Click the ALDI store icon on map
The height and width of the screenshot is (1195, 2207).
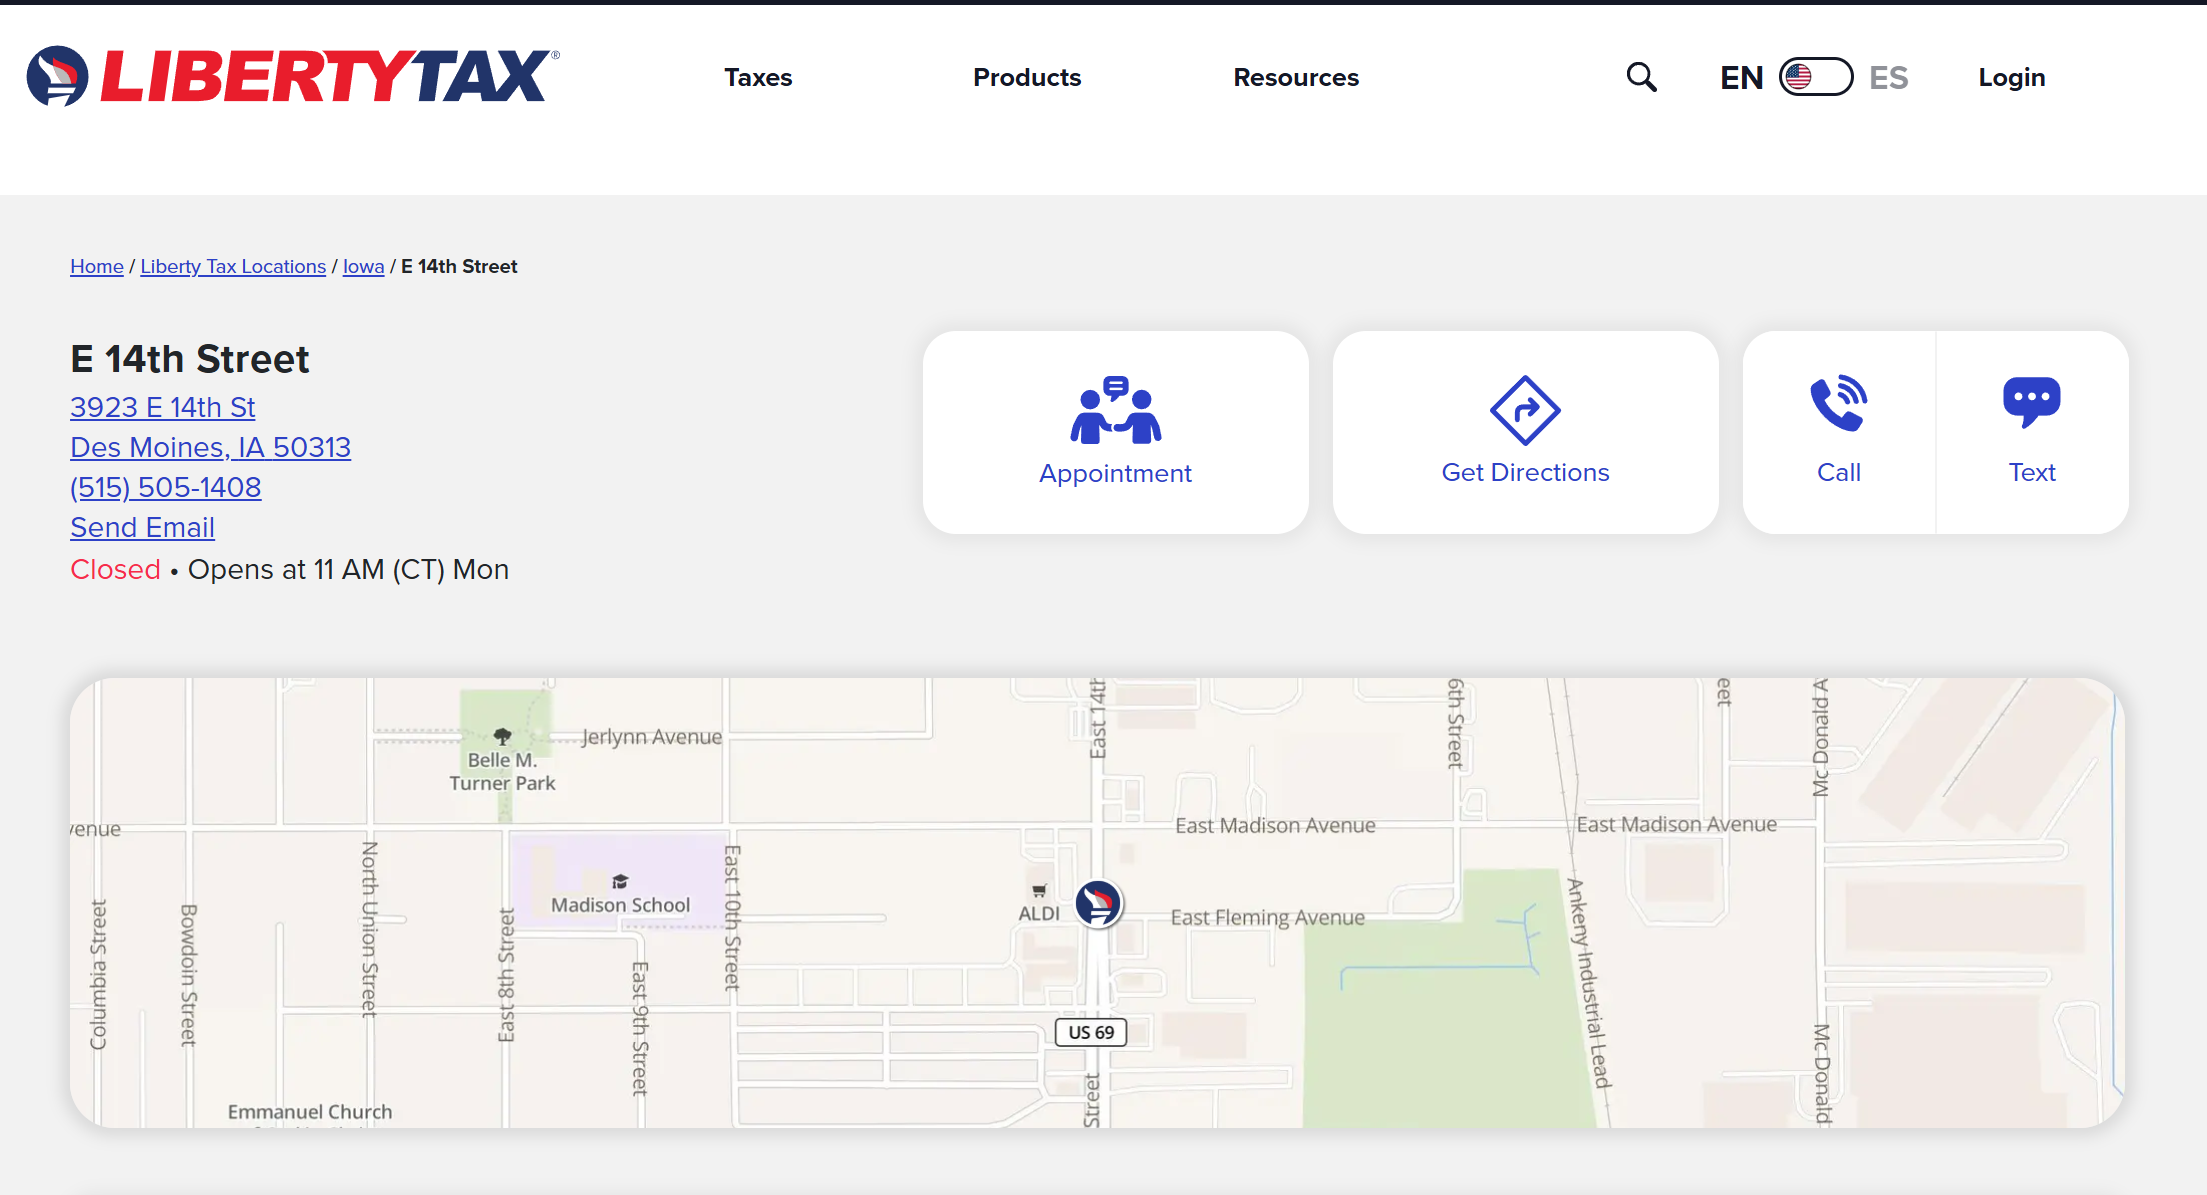(x=1039, y=890)
